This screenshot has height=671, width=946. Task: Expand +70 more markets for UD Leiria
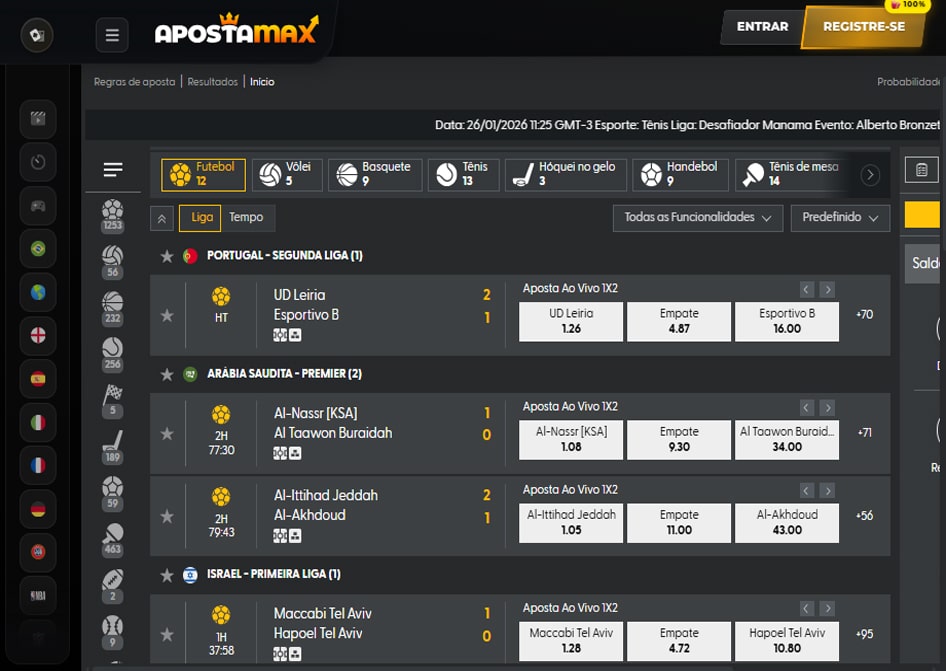click(864, 314)
